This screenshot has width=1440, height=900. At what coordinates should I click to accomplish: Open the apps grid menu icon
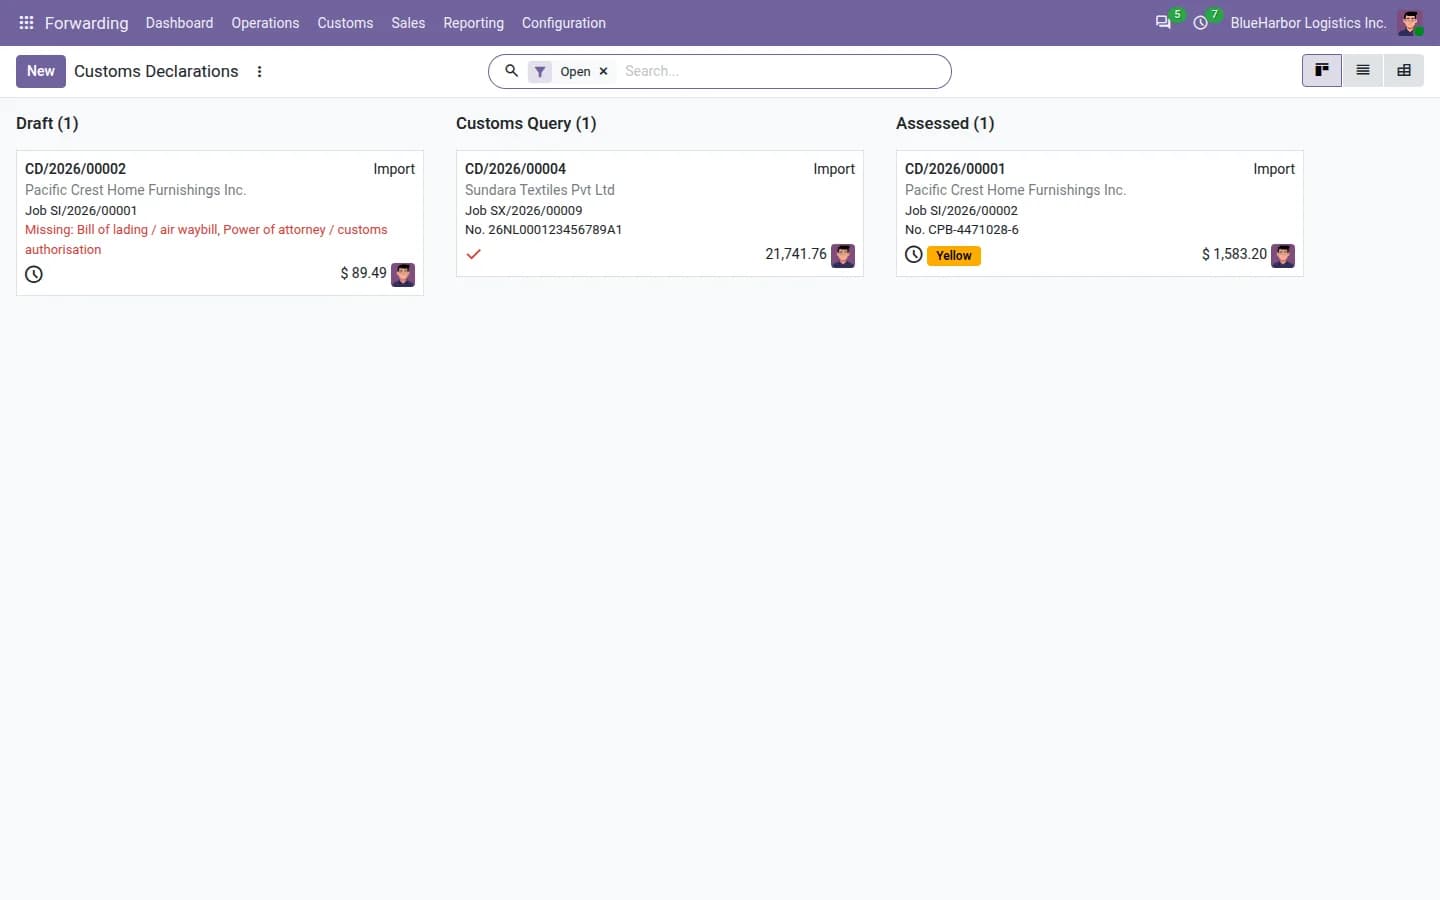(26, 23)
